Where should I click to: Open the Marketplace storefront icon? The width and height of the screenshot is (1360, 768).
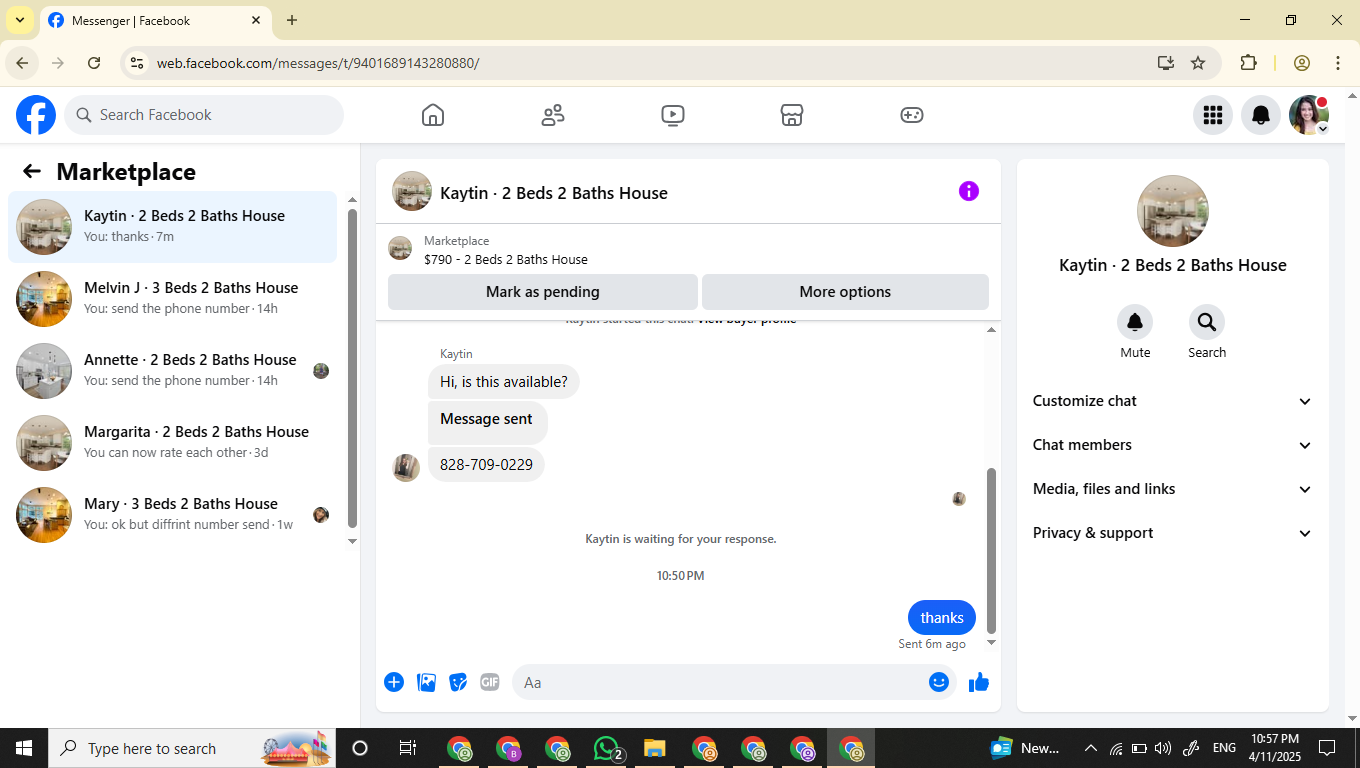point(792,115)
